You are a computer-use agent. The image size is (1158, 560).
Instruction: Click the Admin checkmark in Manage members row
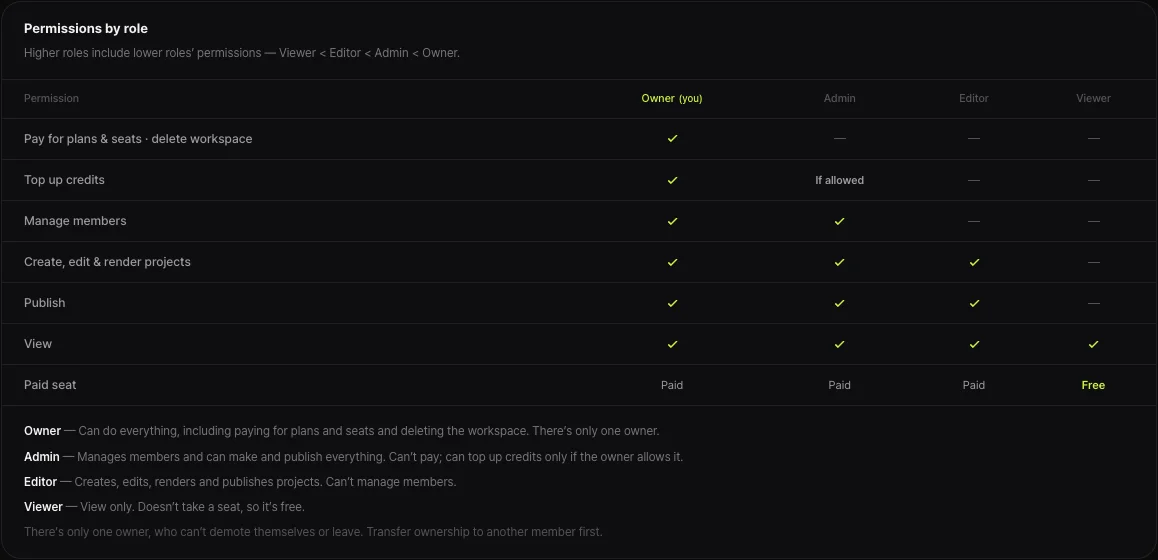coord(839,221)
